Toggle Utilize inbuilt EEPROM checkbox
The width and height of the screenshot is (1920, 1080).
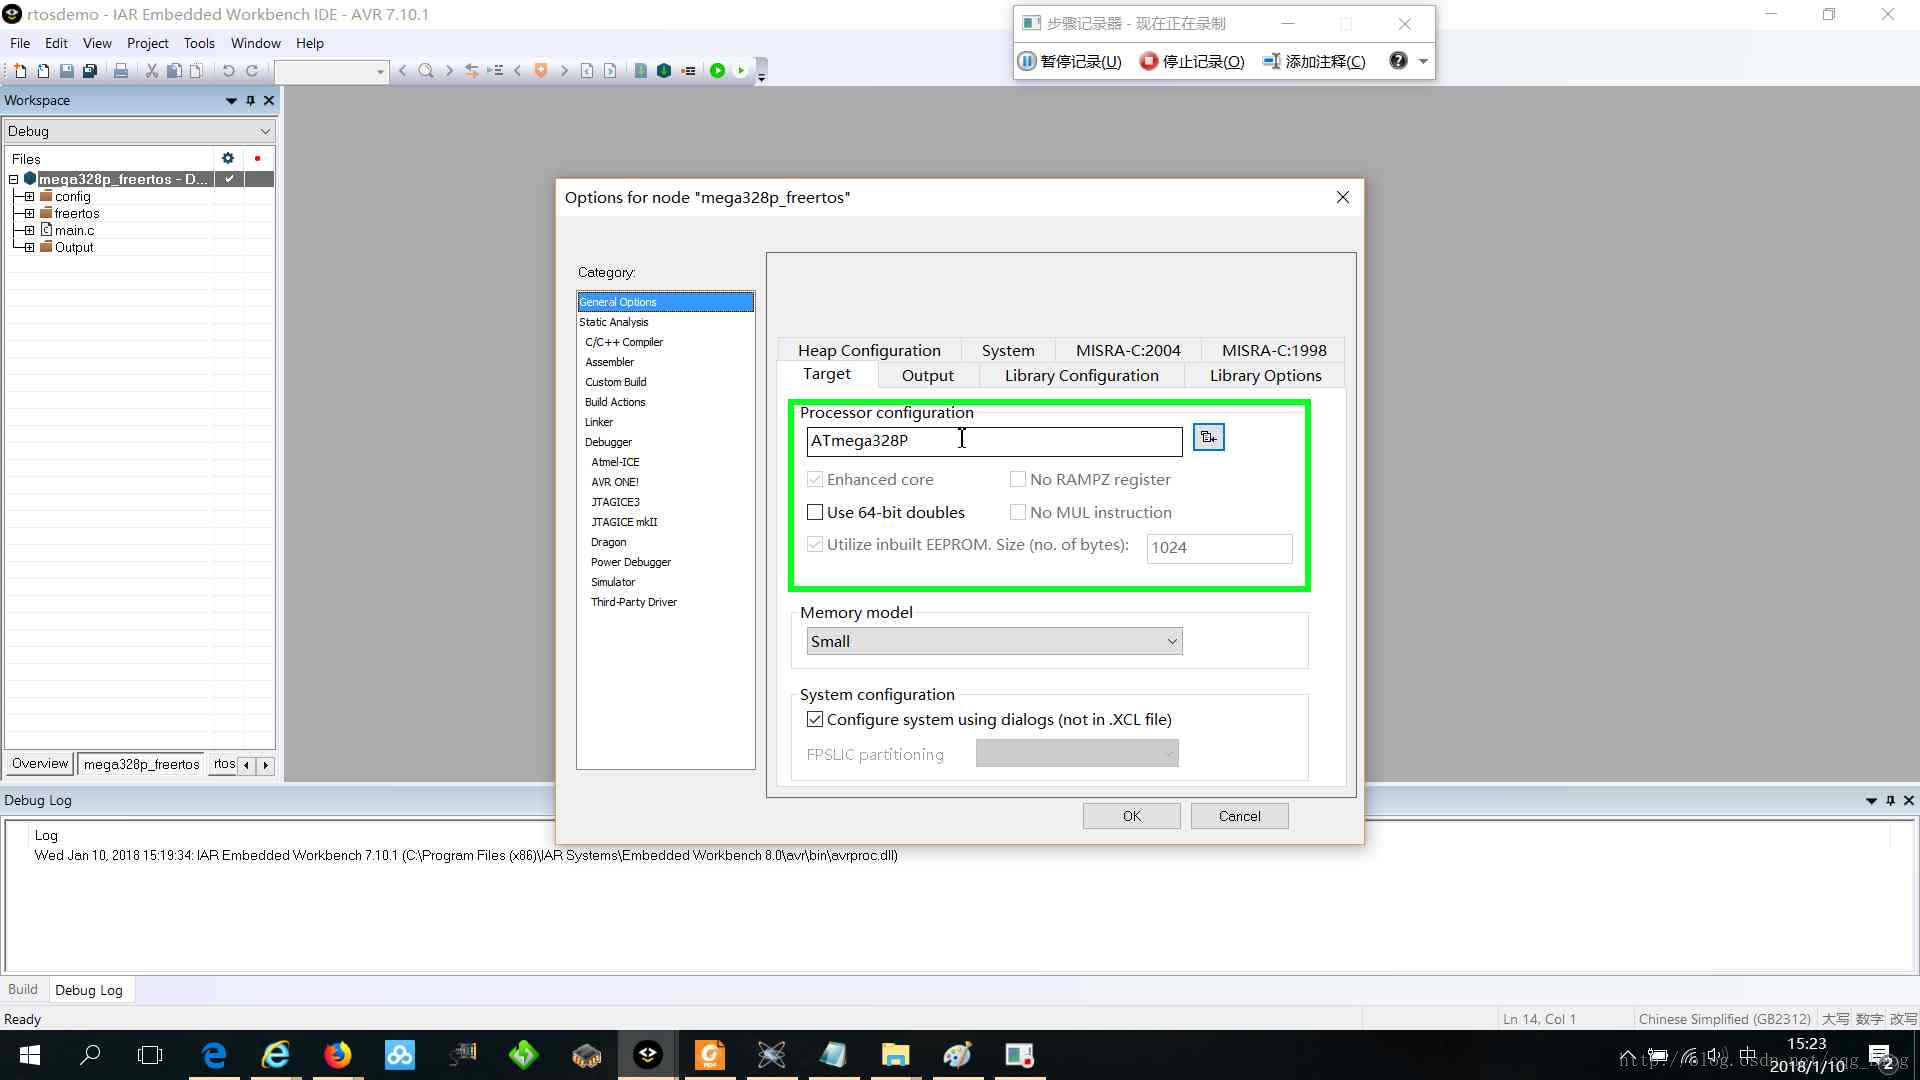[815, 544]
